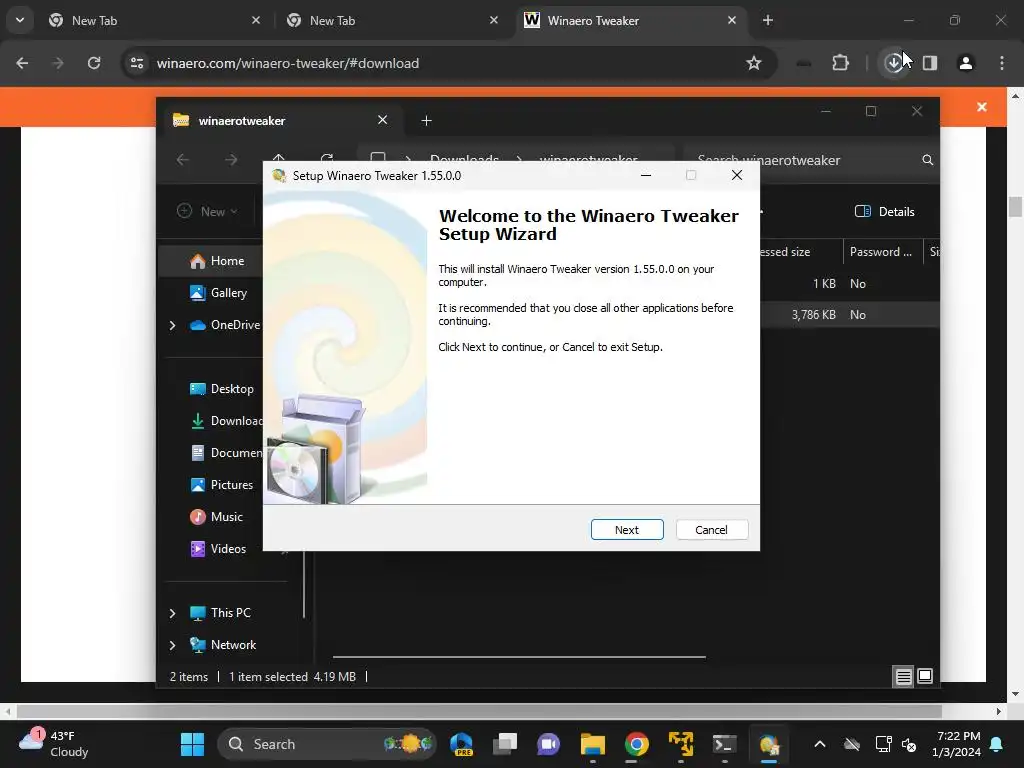Viewport: 1024px width, 768px height.
Task: Select Network in sidebar
Action: click(x=223, y=645)
